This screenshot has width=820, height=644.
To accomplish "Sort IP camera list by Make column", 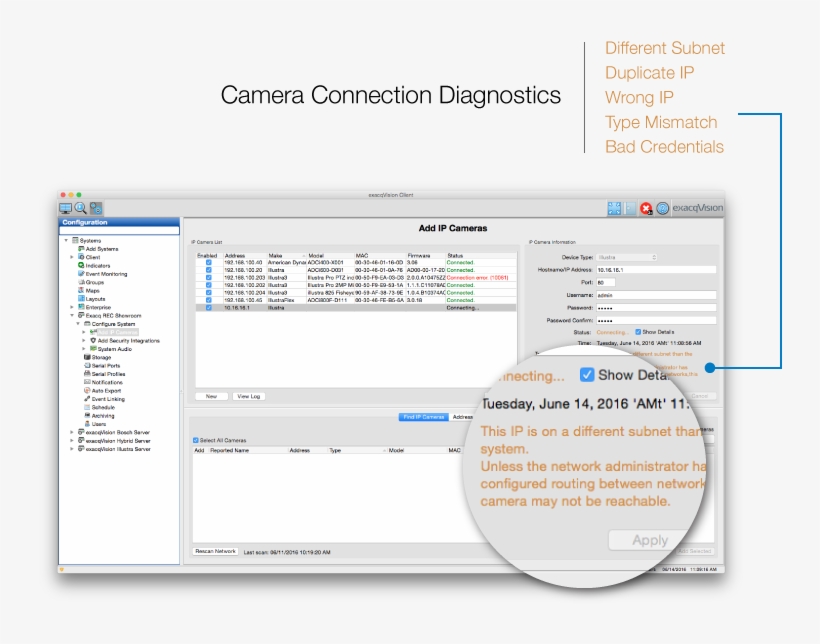I will coord(286,256).
